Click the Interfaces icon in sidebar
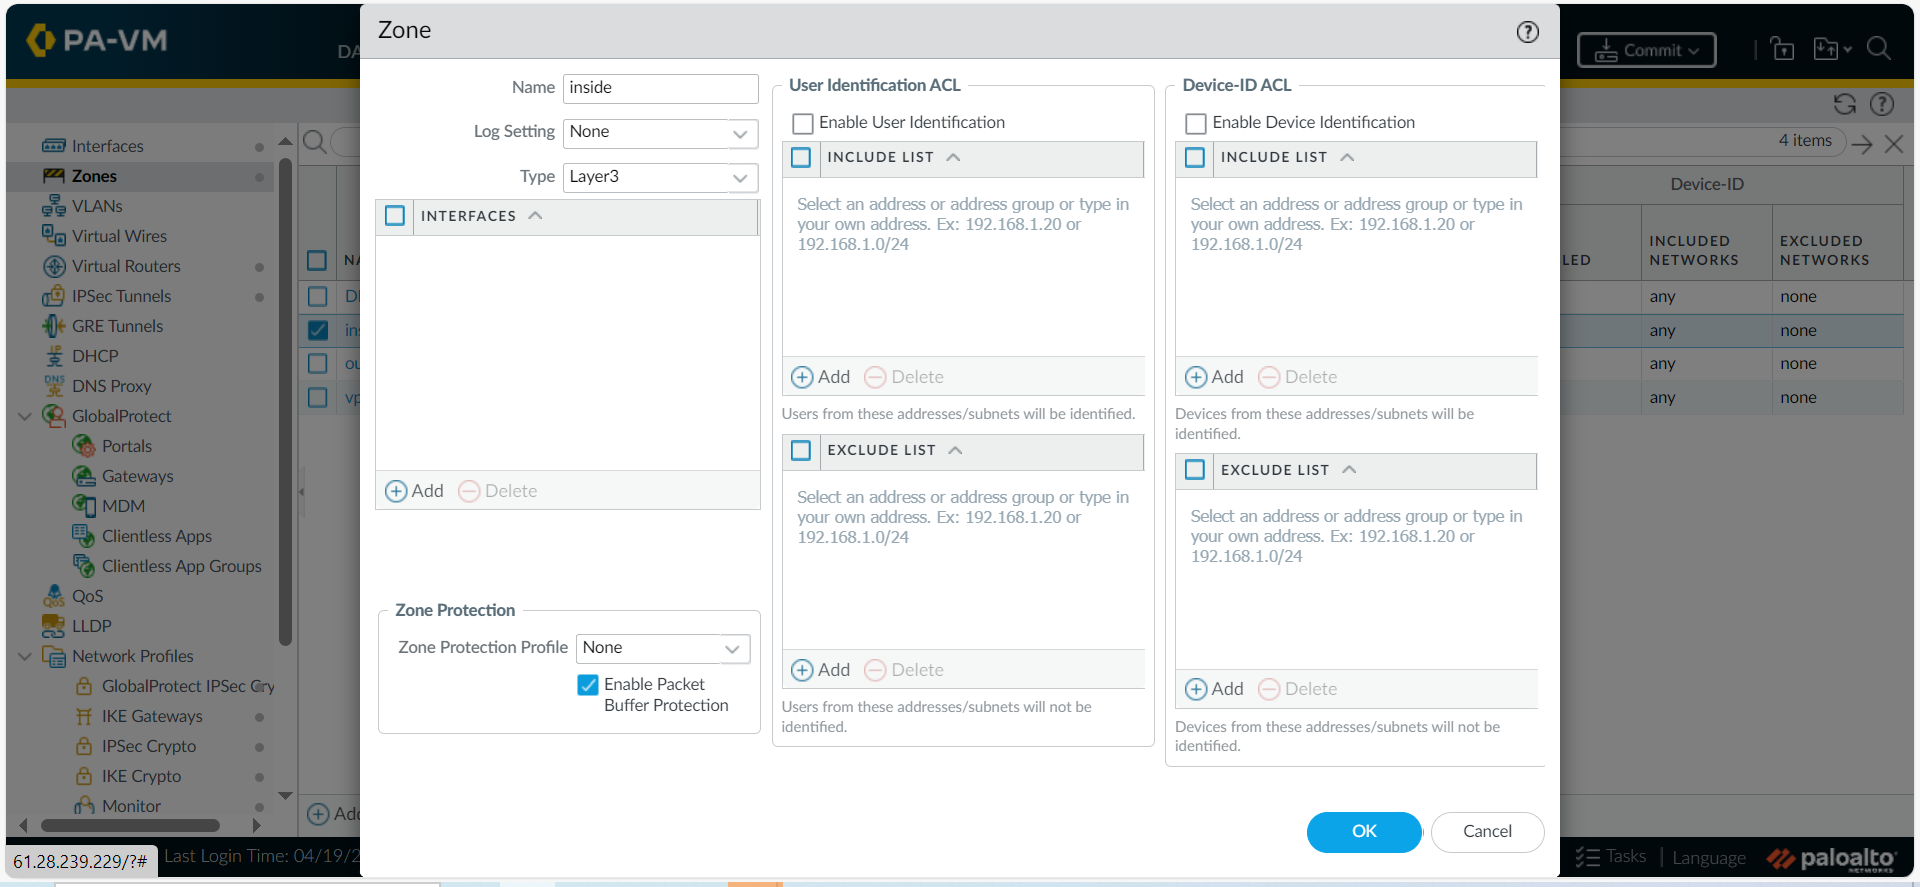 click(54, 146)
